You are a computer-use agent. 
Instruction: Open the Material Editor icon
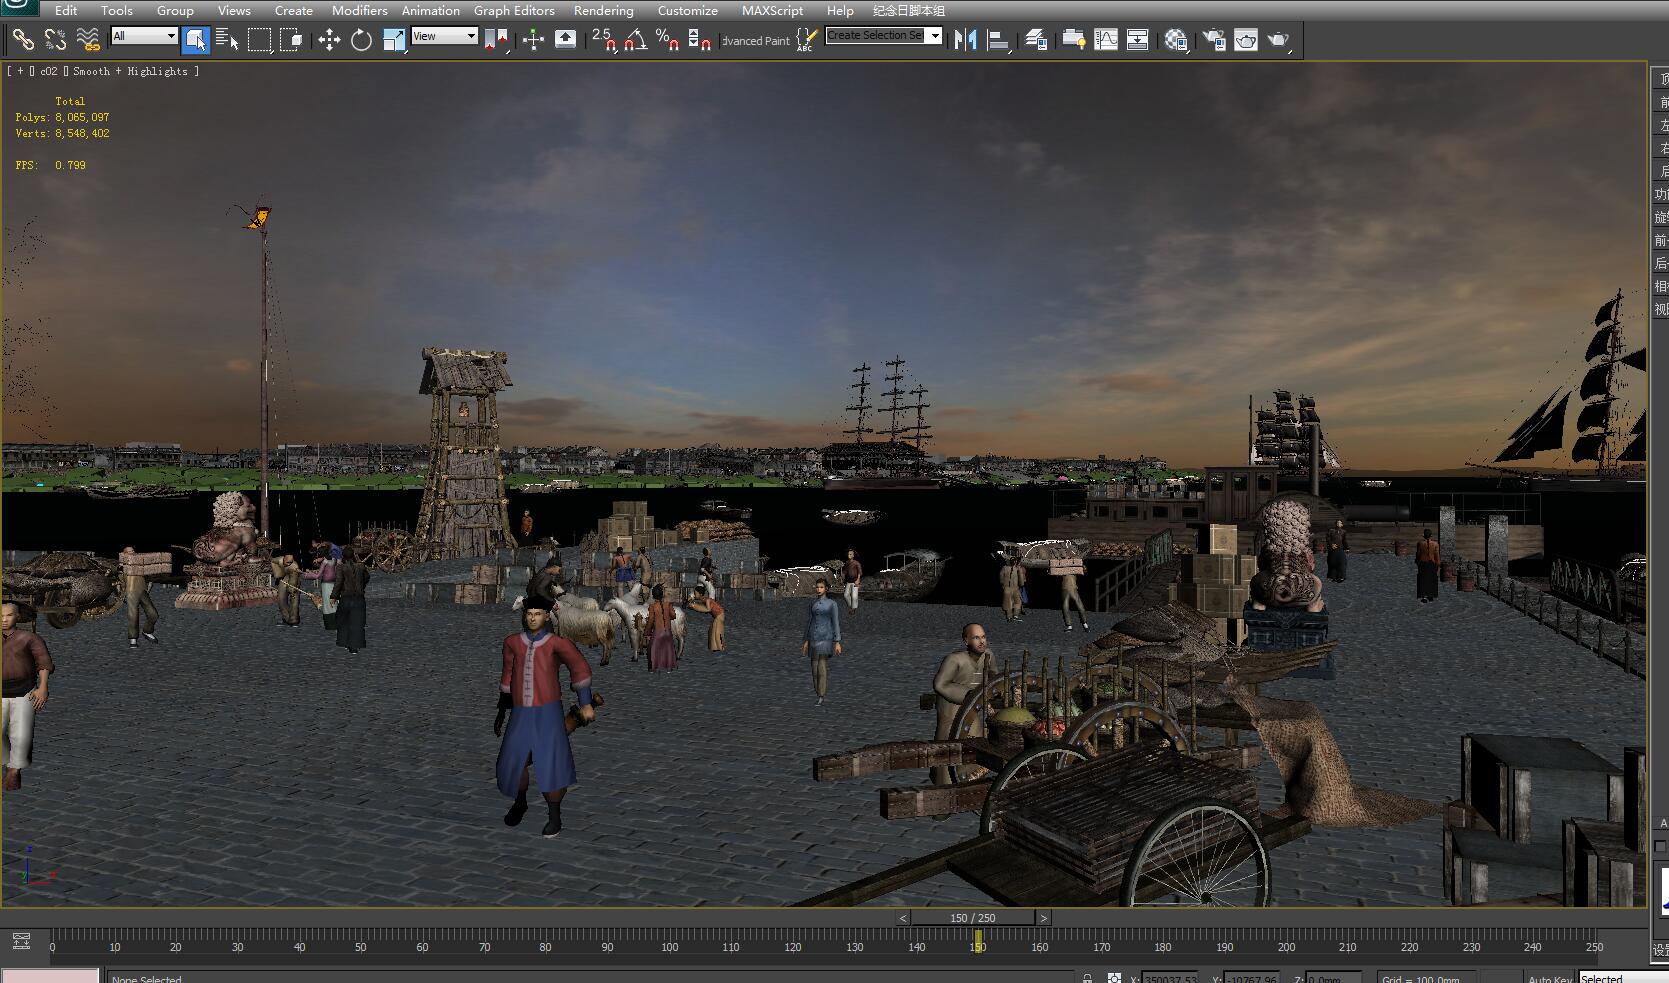pyautogui.click(x=1176, y=40)
